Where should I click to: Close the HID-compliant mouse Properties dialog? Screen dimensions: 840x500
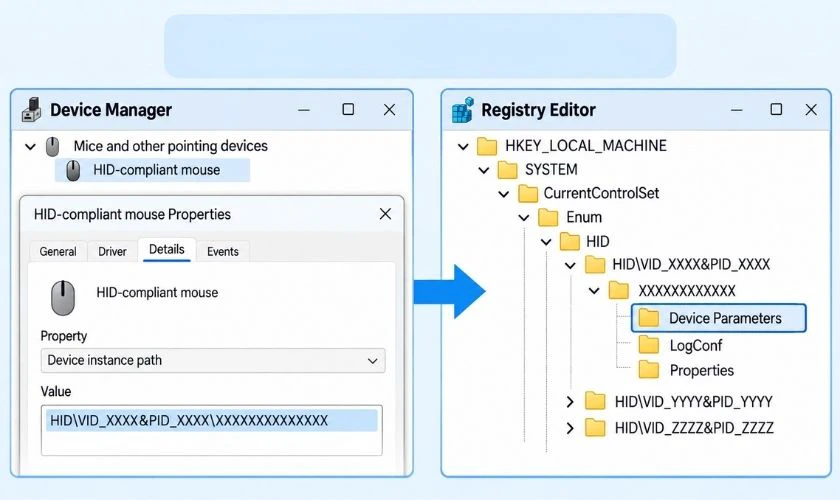coord(385,214)
